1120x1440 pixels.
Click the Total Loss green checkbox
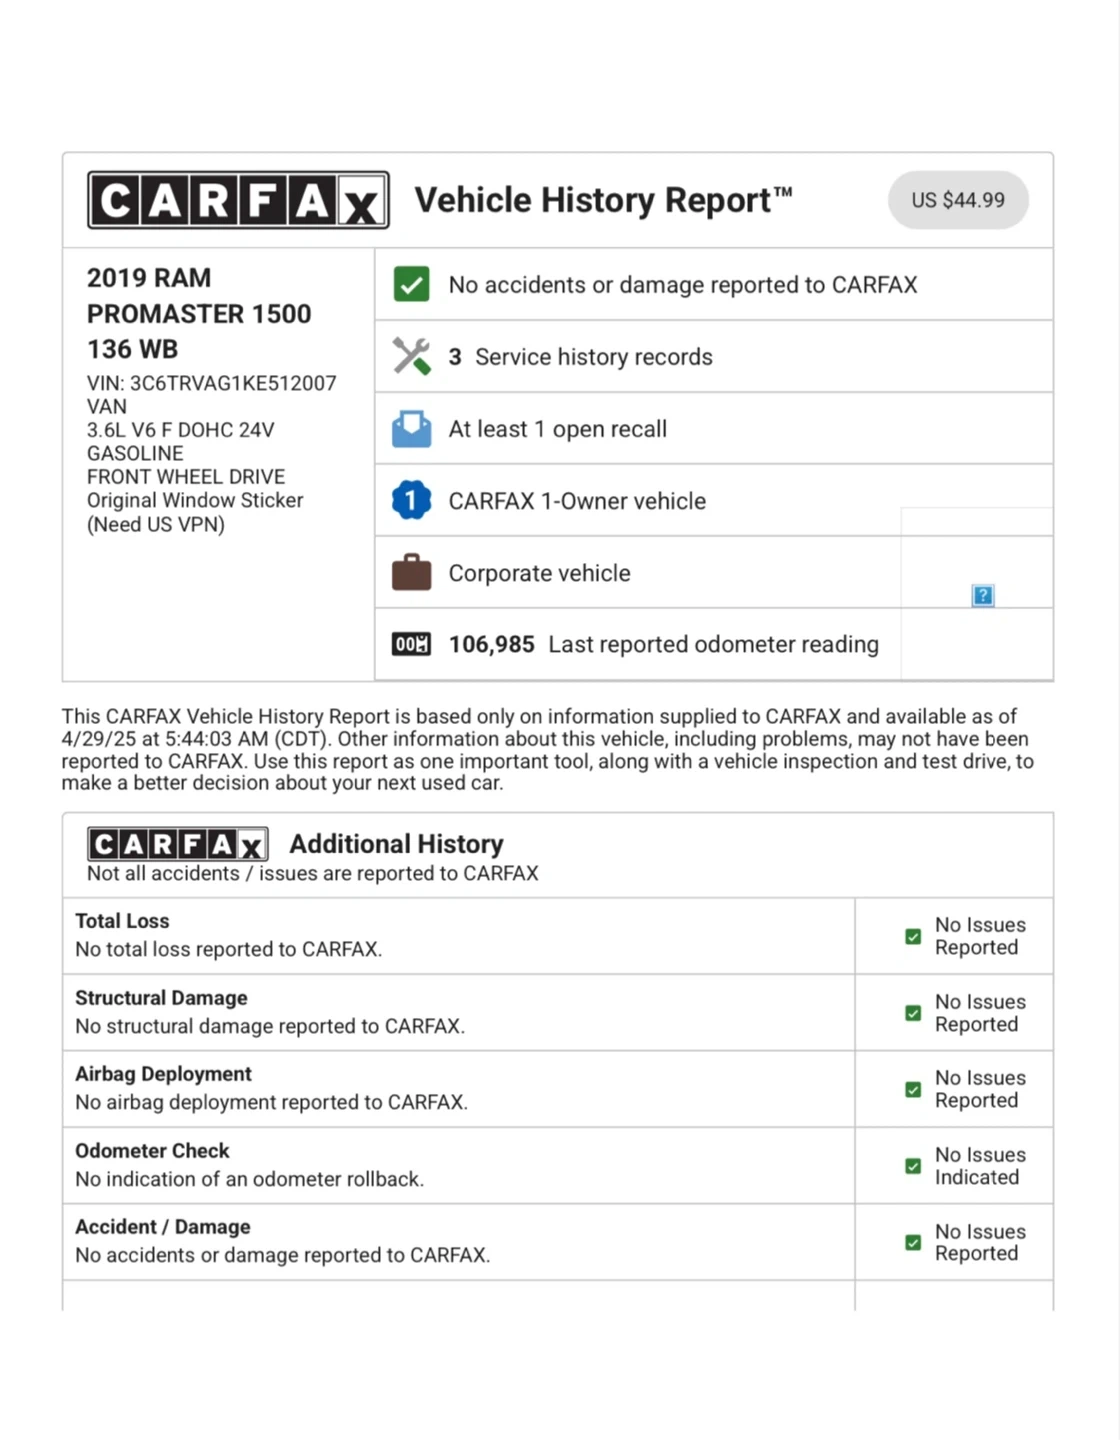(x=913, y=937)
